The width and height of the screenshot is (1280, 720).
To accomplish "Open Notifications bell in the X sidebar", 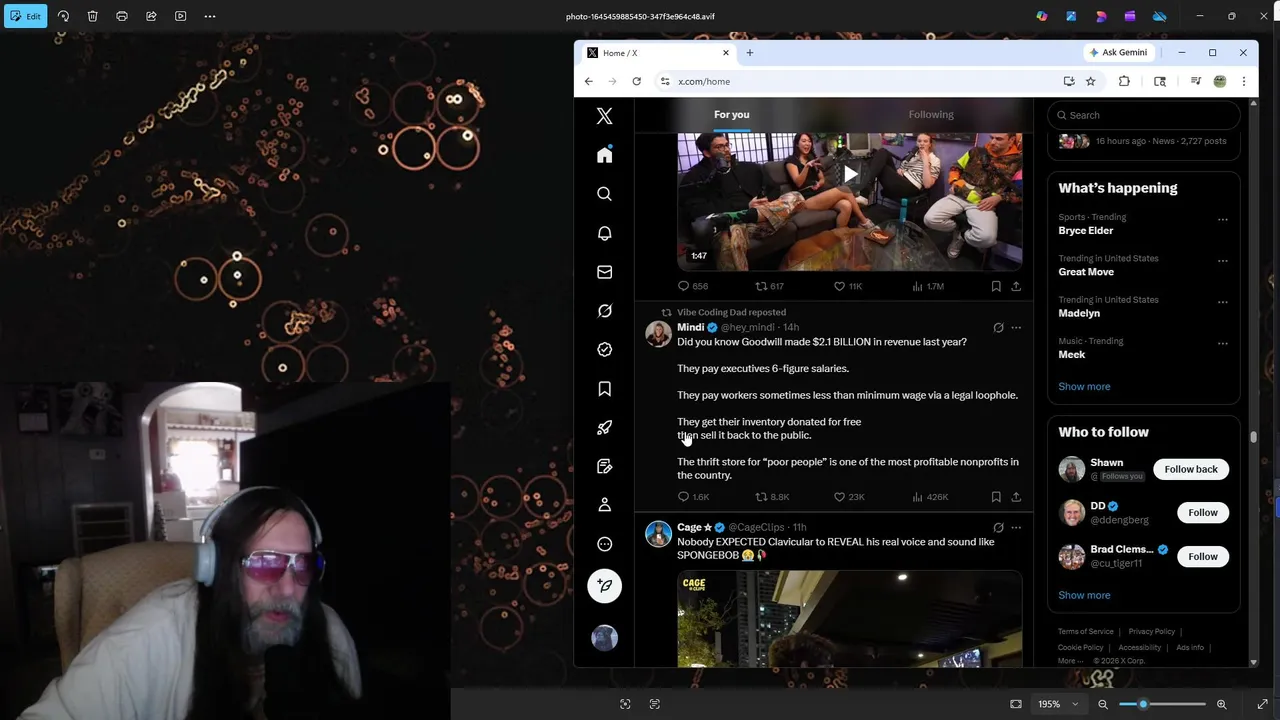I will pyautogui.click(x=604, y=233).
